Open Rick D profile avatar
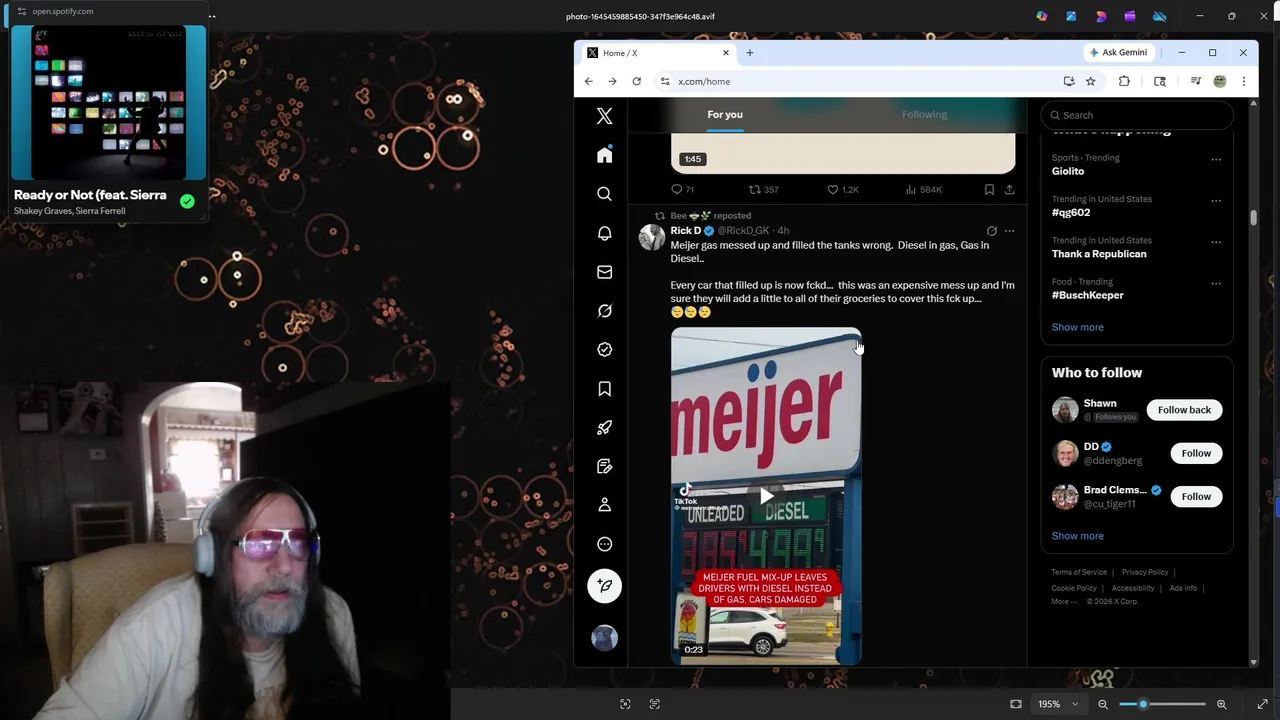 point(652,237)
